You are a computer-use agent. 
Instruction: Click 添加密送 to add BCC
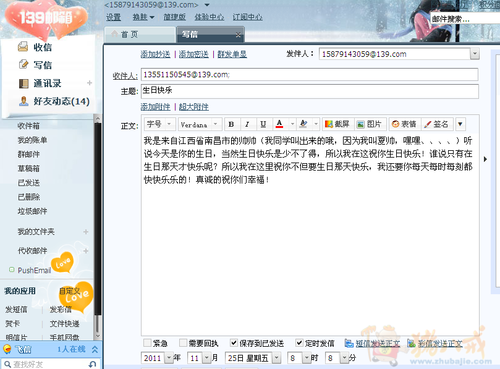pyautogui.click(x=194, y=54)
